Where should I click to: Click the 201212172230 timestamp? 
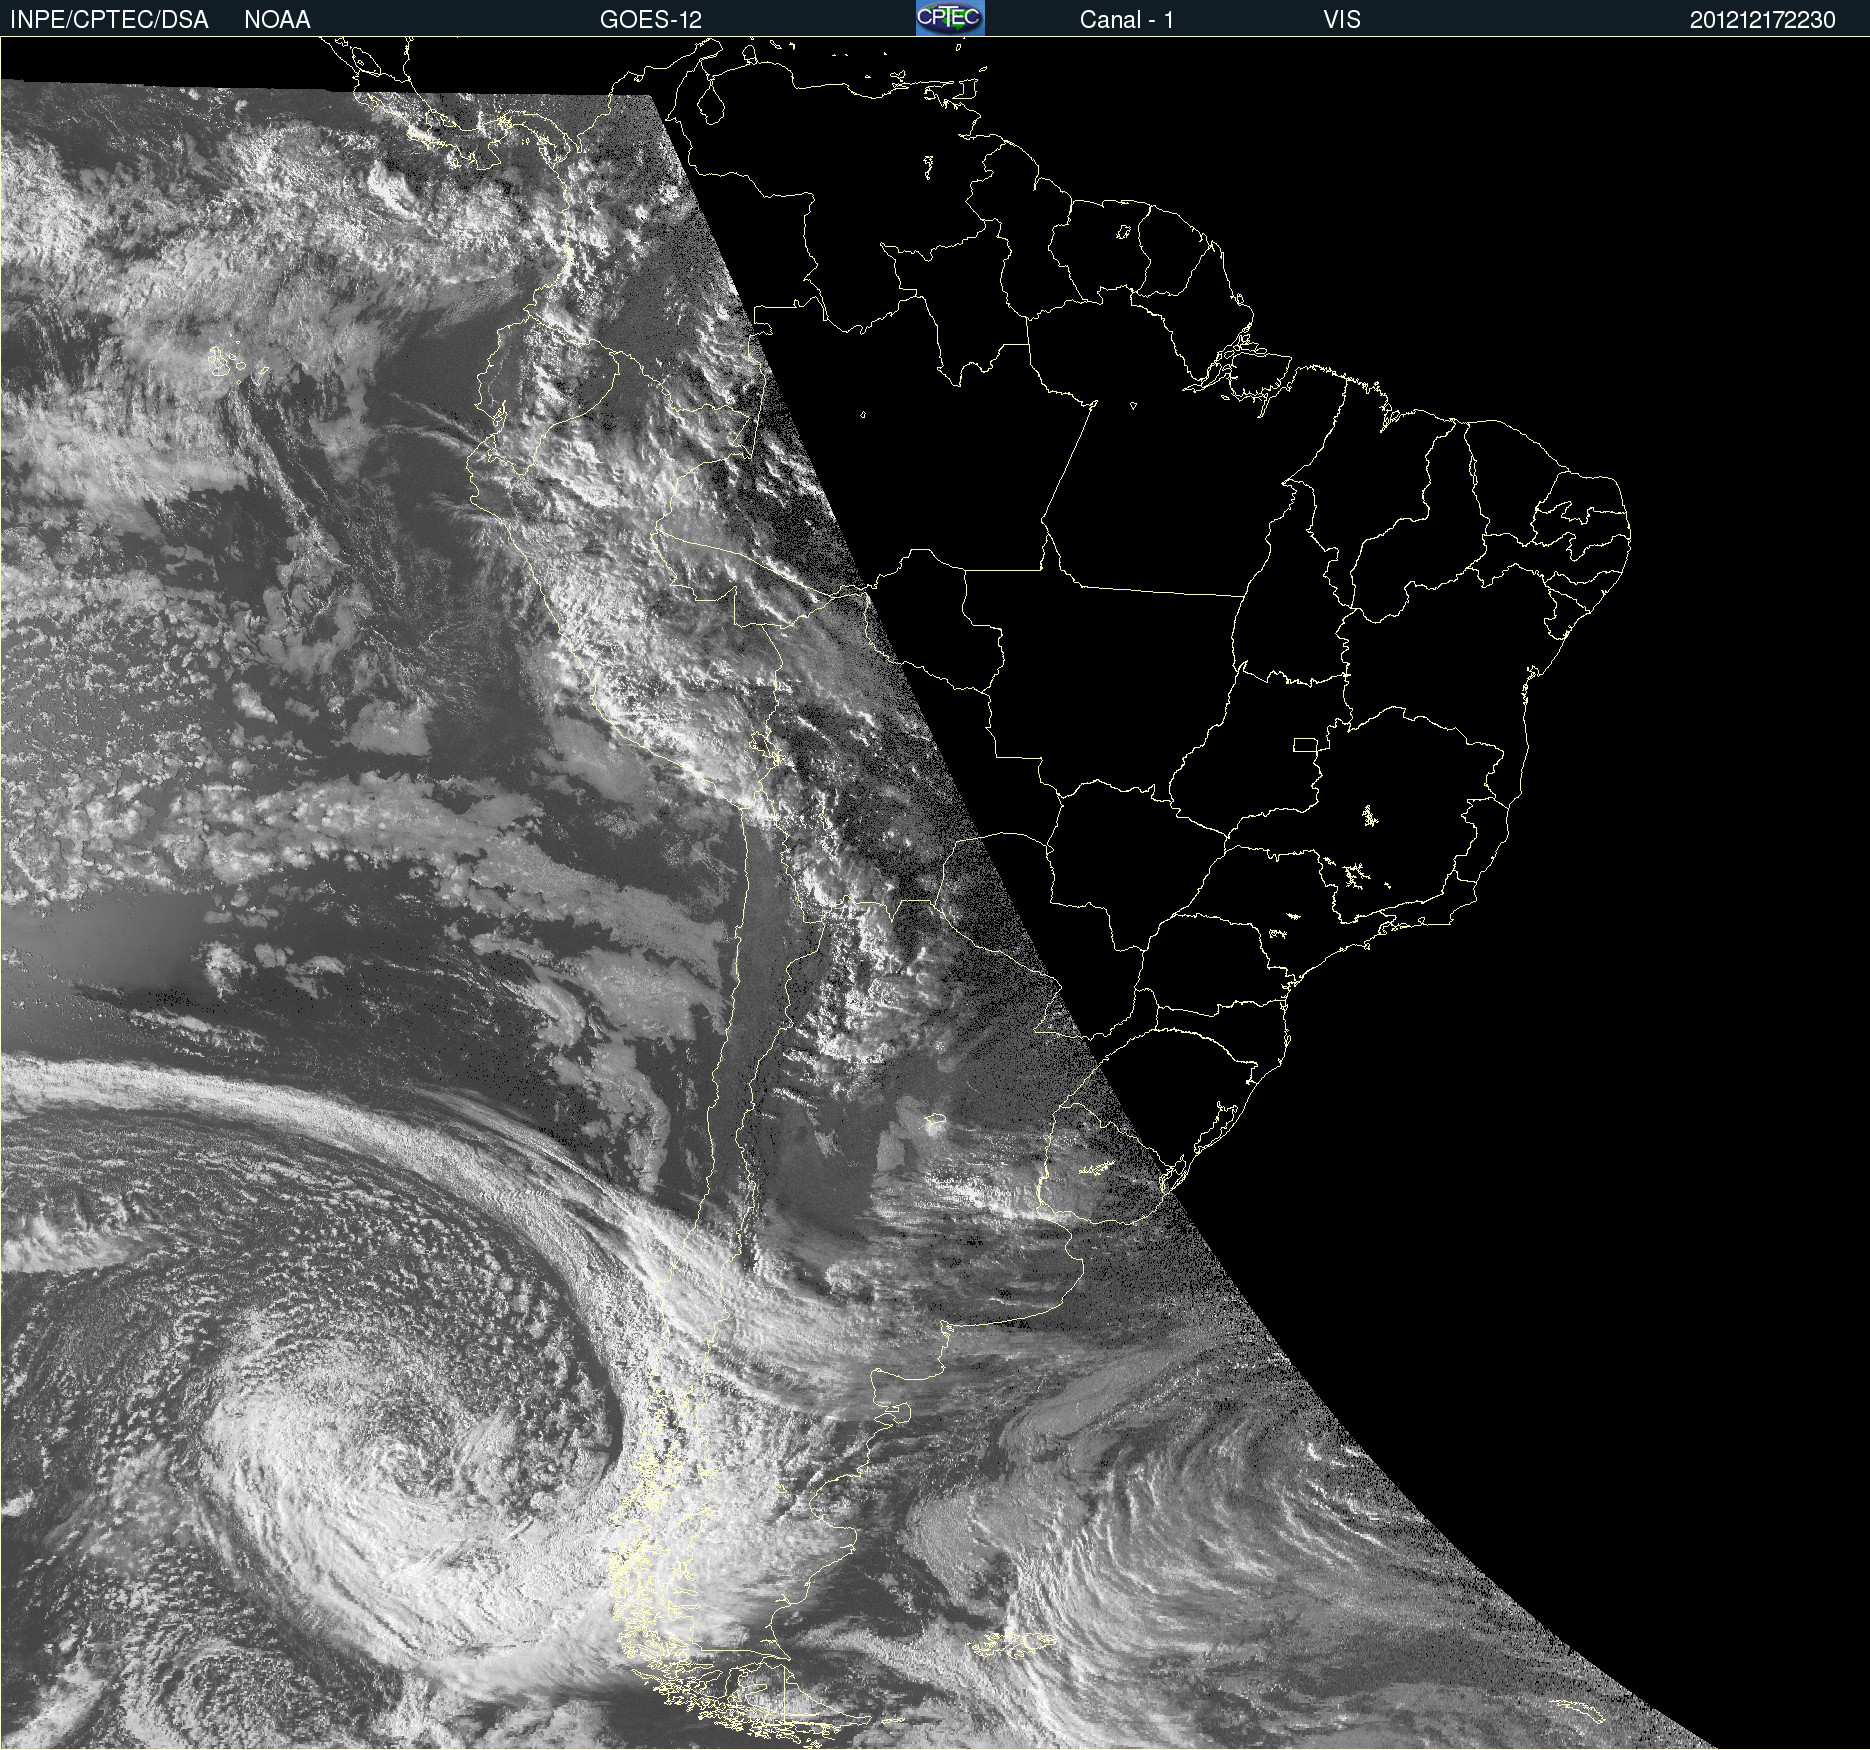pos(1763,20)
